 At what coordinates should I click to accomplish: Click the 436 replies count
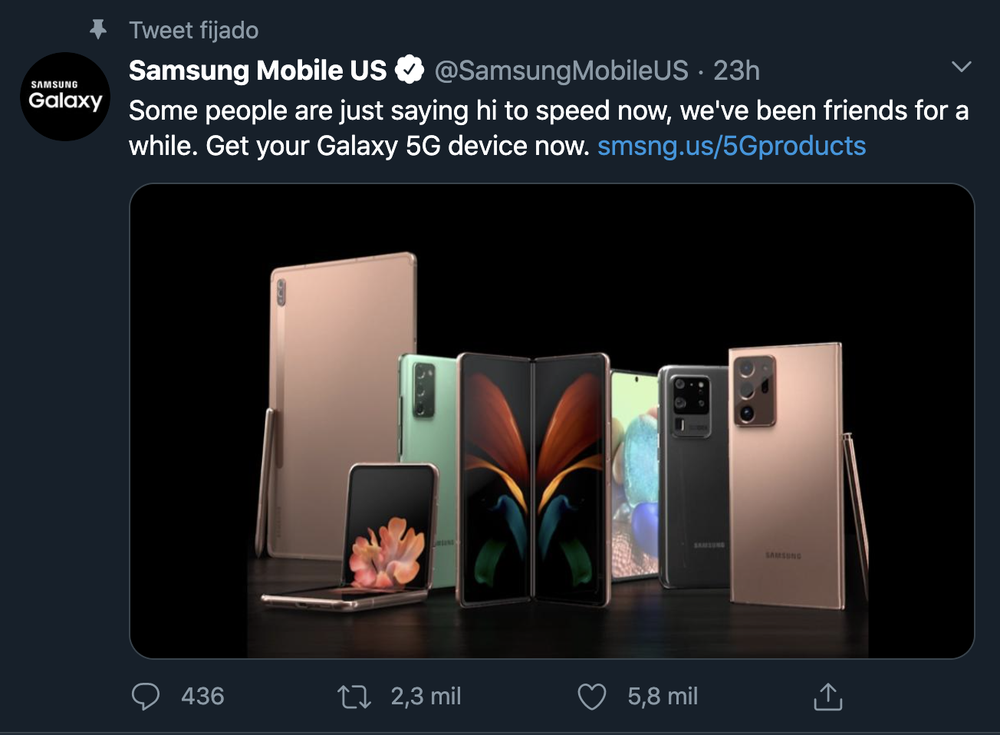click(x=203, y=696)
